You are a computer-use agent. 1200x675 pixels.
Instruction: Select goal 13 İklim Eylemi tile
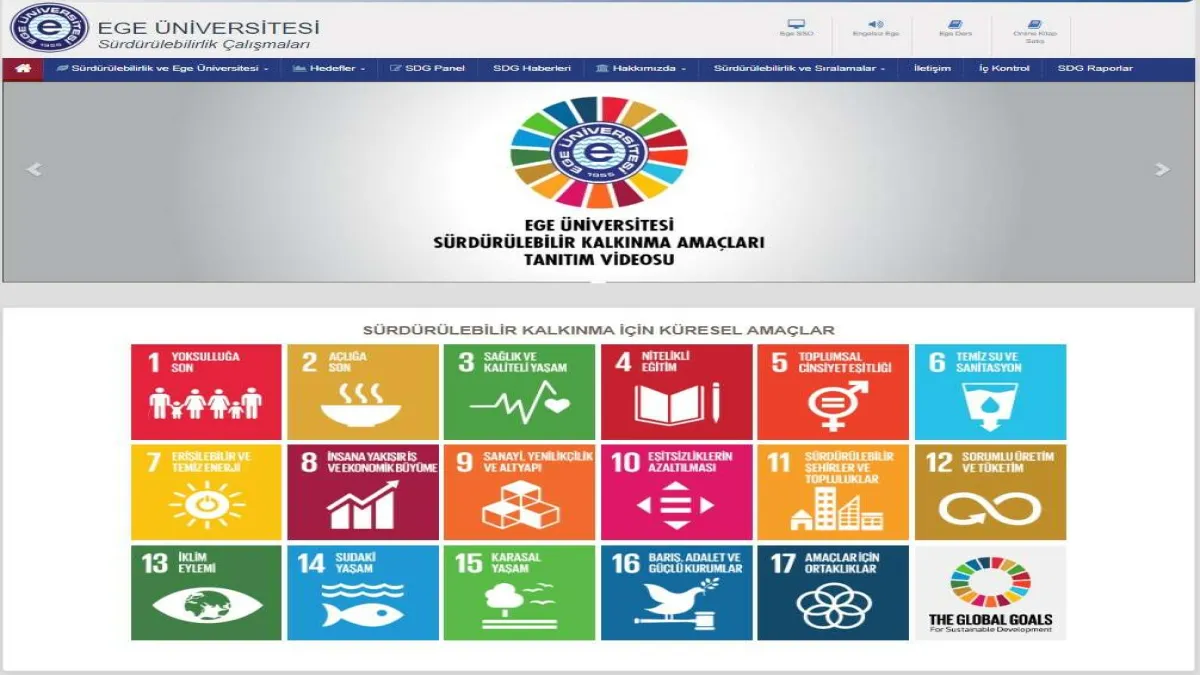(206, 592)
